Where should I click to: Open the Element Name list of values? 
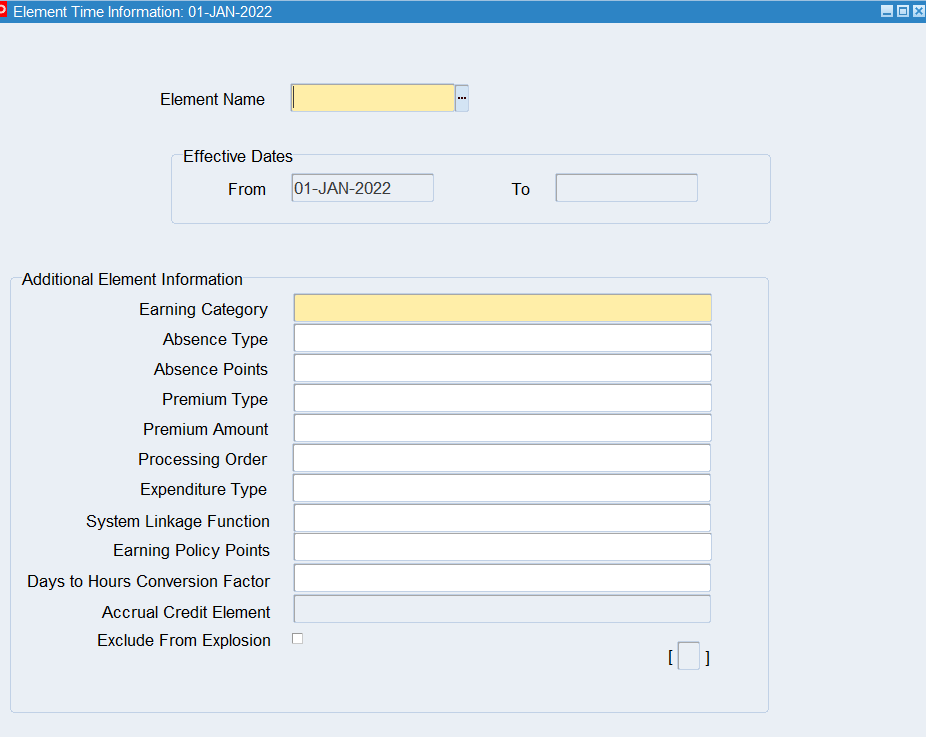point(462,98)
